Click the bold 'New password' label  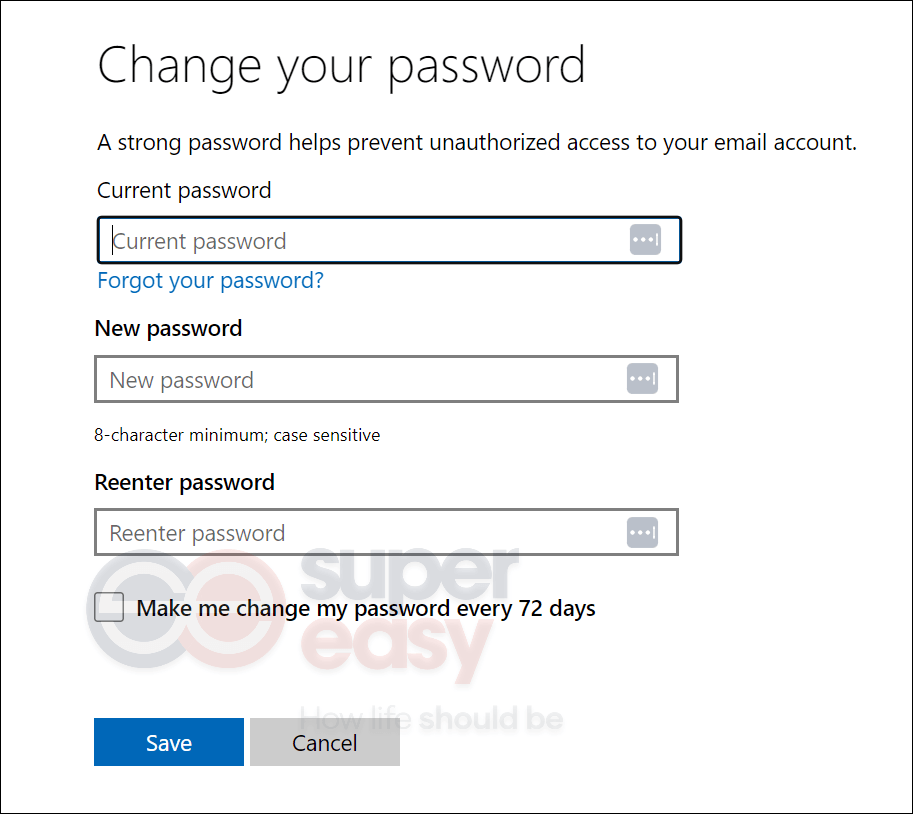pos(168,328)
